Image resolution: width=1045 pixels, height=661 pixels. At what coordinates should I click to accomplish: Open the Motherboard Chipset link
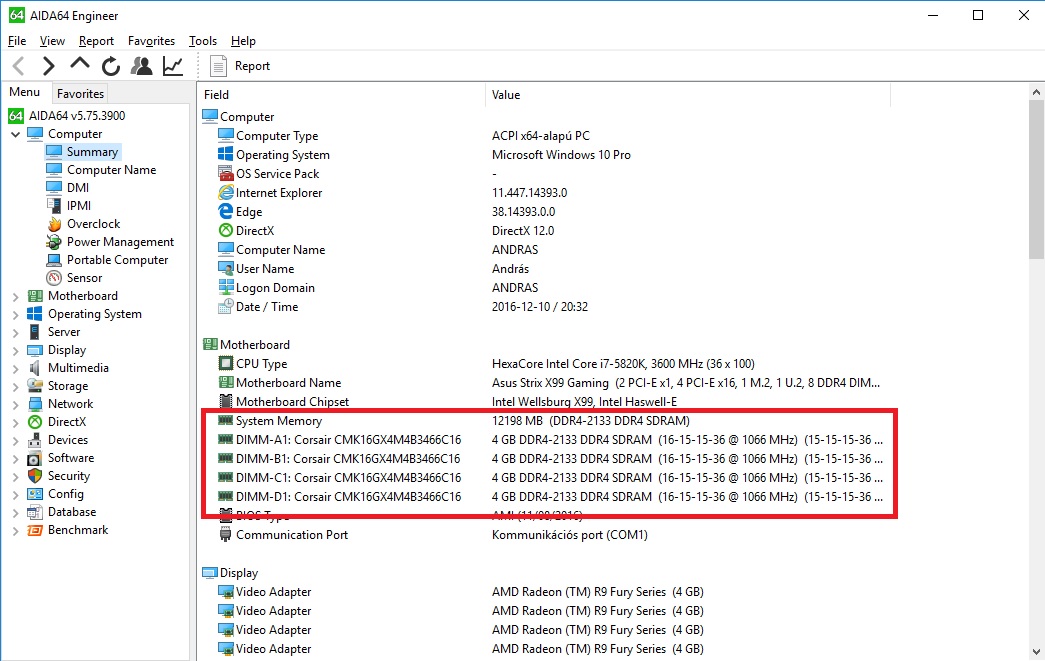pos(293,402)
